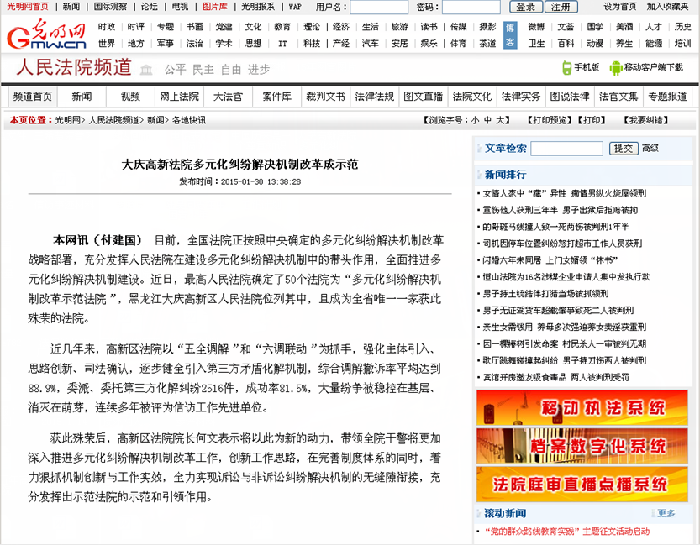Click the WAP link in top bar
This screenshot has width=700, height=545.
(295, 7)
